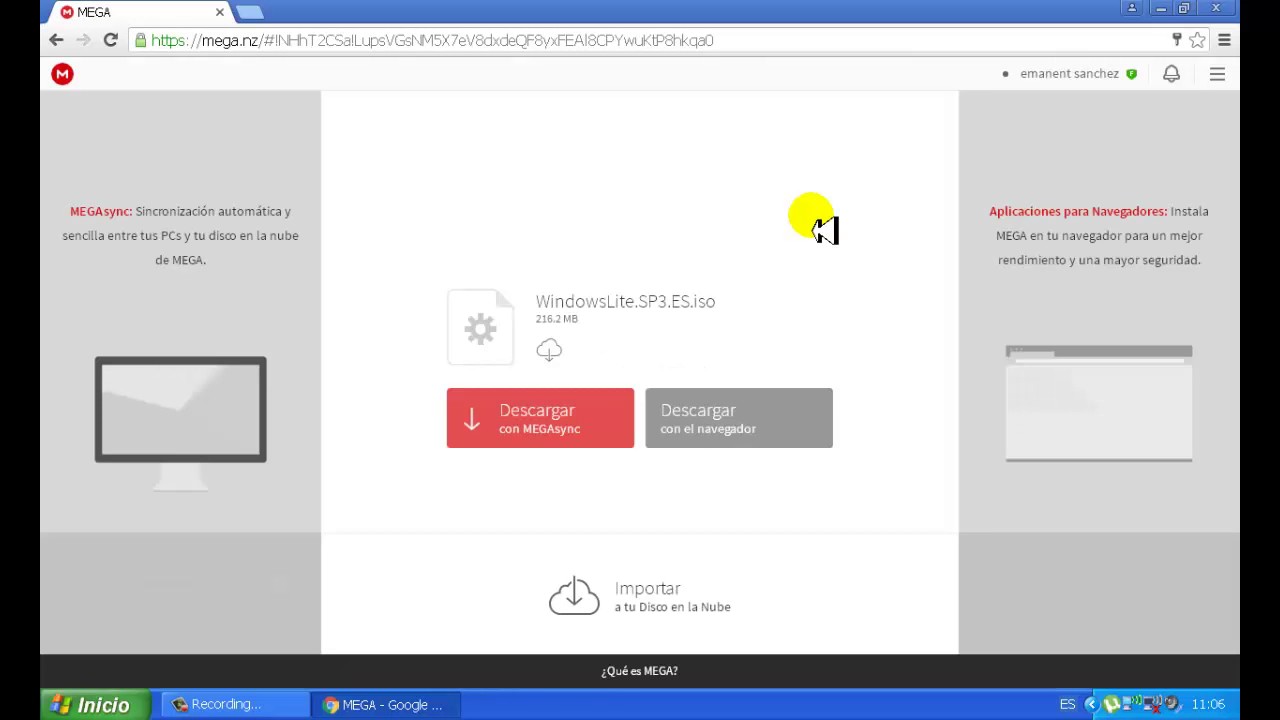Screen dimensions: 1280x720
Task: Click the browser window illustration
Action: click(x=1099, y=403)
